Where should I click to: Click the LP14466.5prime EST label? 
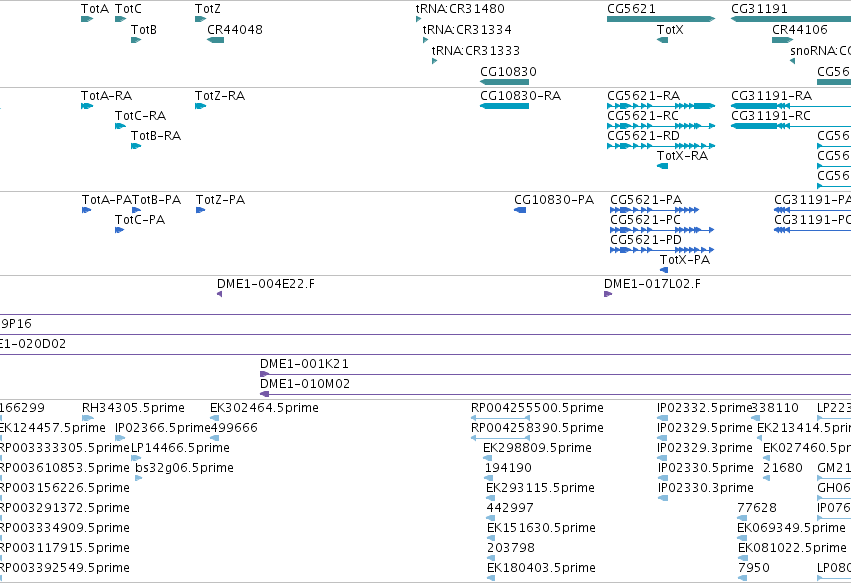tap(180, 448)
